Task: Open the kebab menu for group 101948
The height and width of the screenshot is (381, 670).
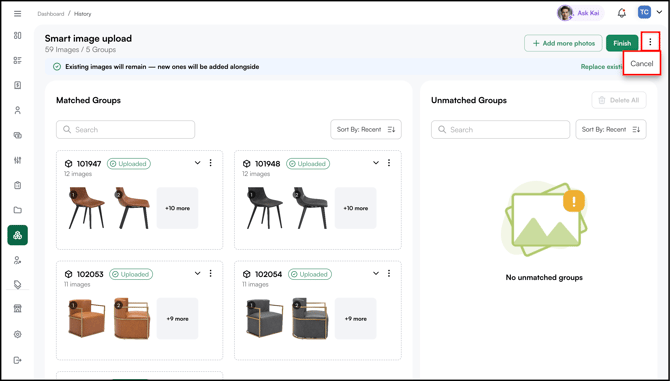Action: pos(389,163)
